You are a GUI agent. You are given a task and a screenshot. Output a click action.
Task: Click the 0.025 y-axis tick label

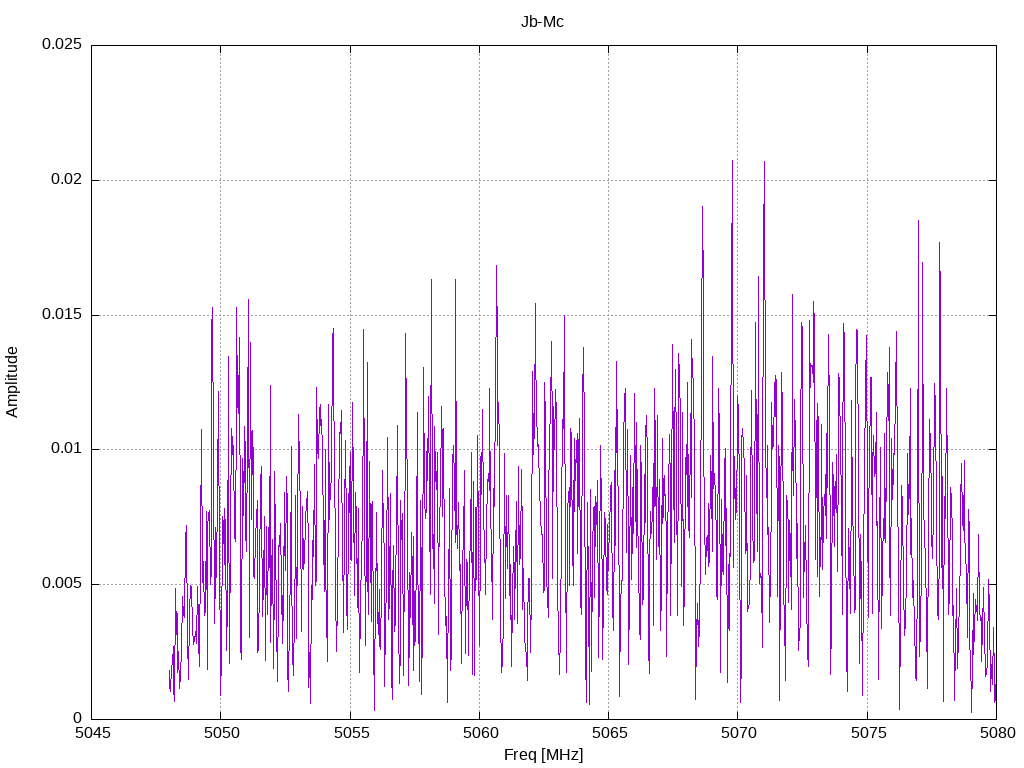(x=62, y=44)
